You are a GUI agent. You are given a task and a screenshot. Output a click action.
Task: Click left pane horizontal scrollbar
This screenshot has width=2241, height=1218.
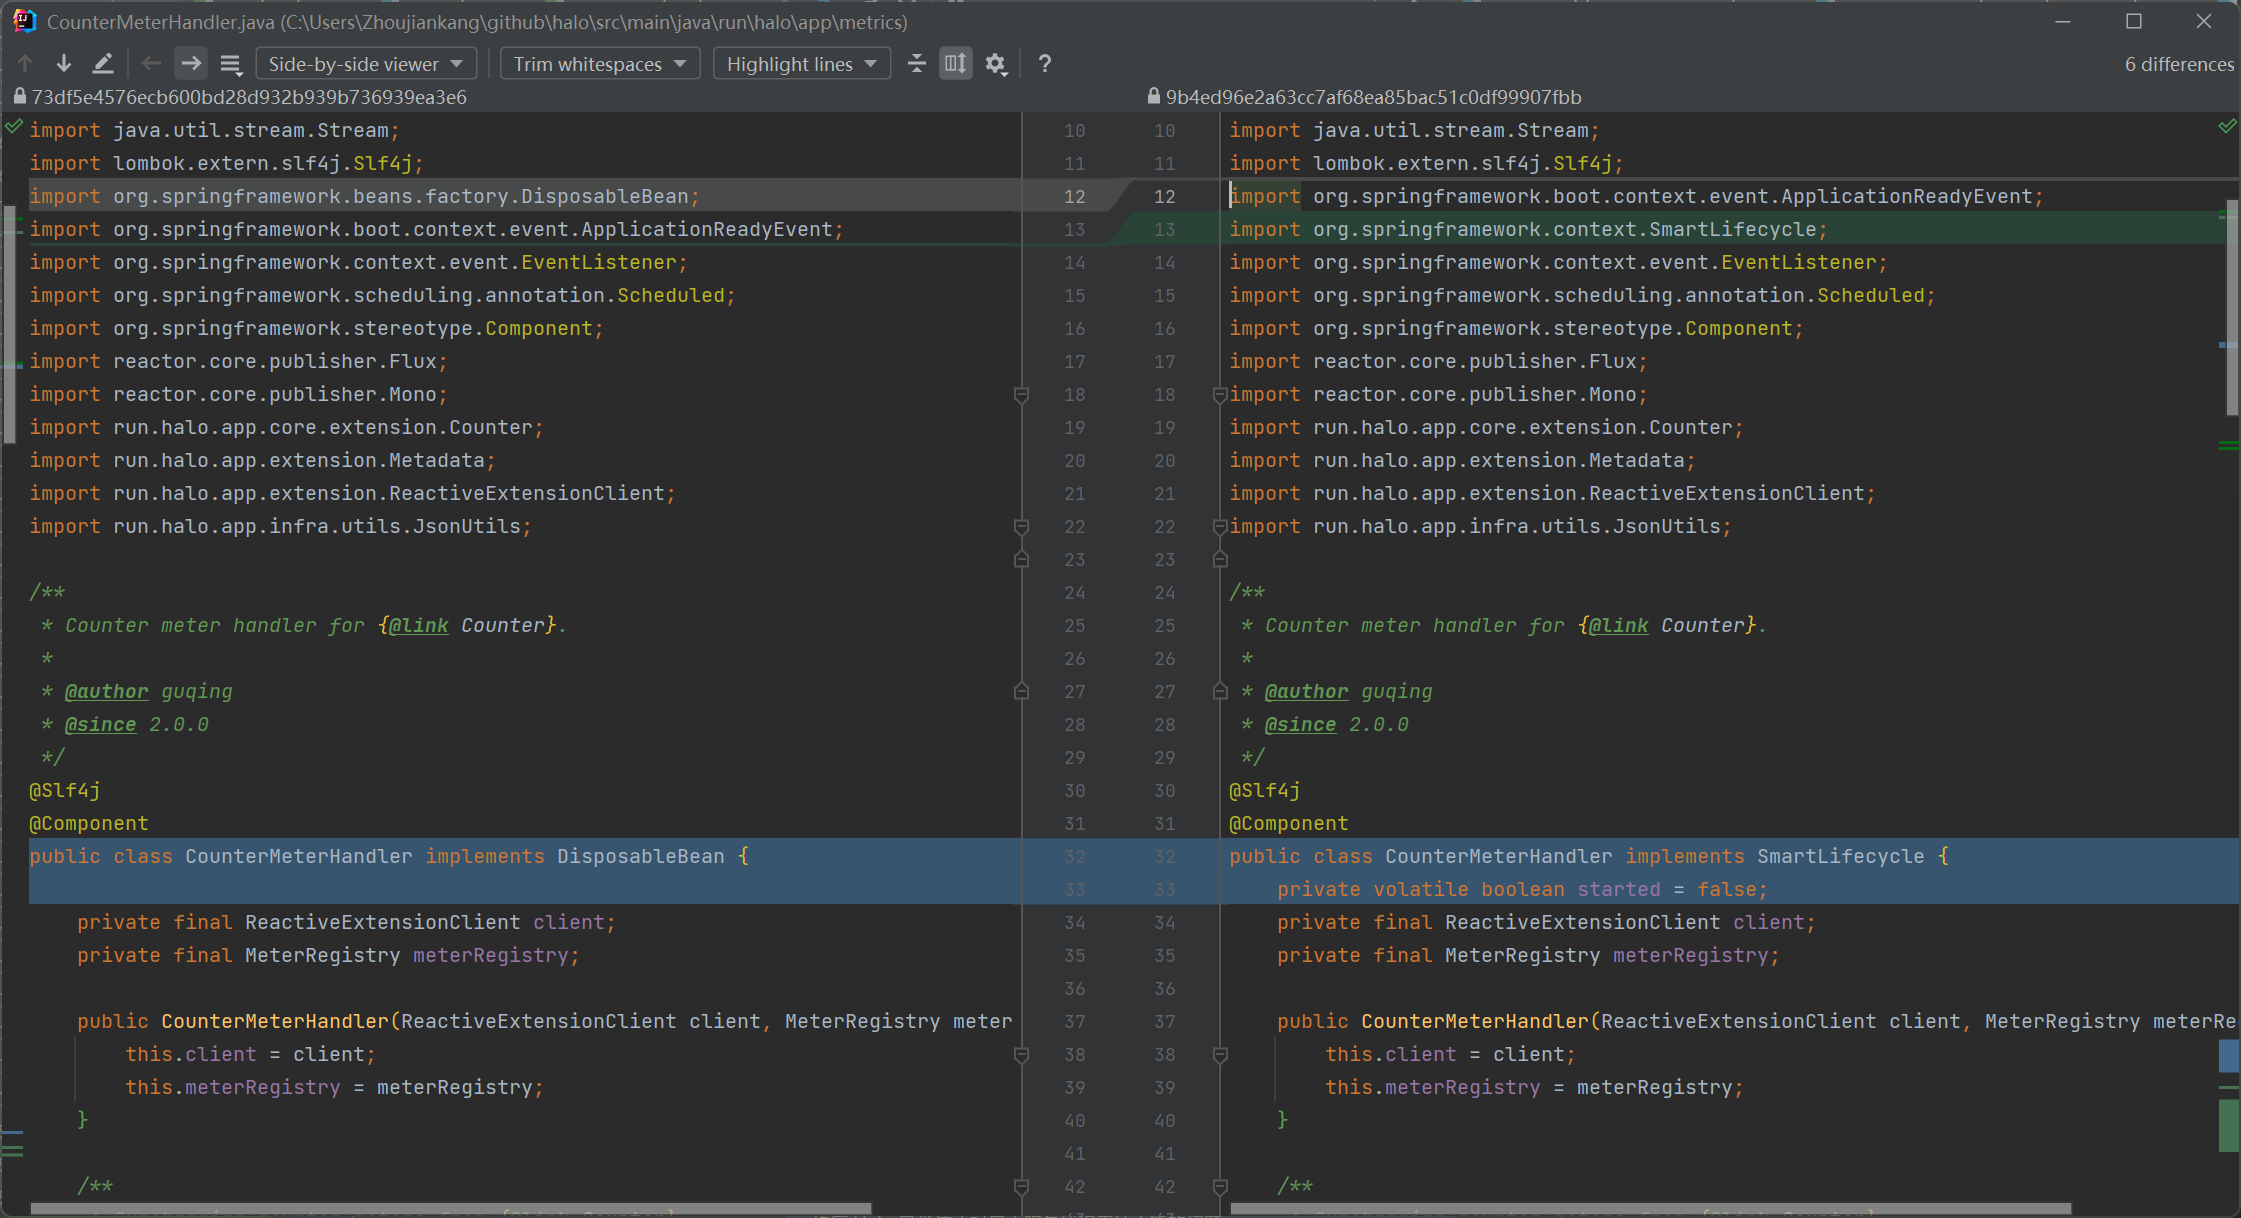tap(451, 1209)
